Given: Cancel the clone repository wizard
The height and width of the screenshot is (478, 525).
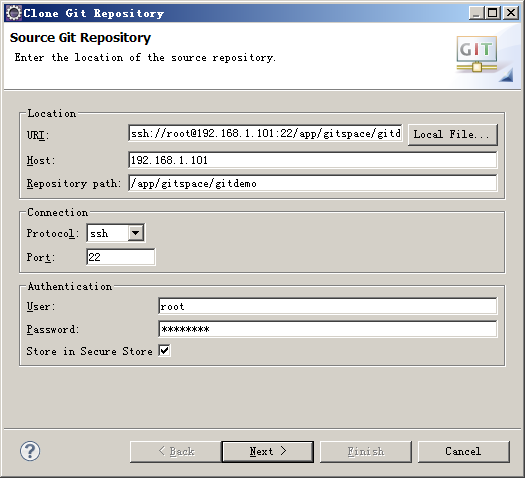Looking at the screenshot, I should pyautogui.click(x=463, y=452).
